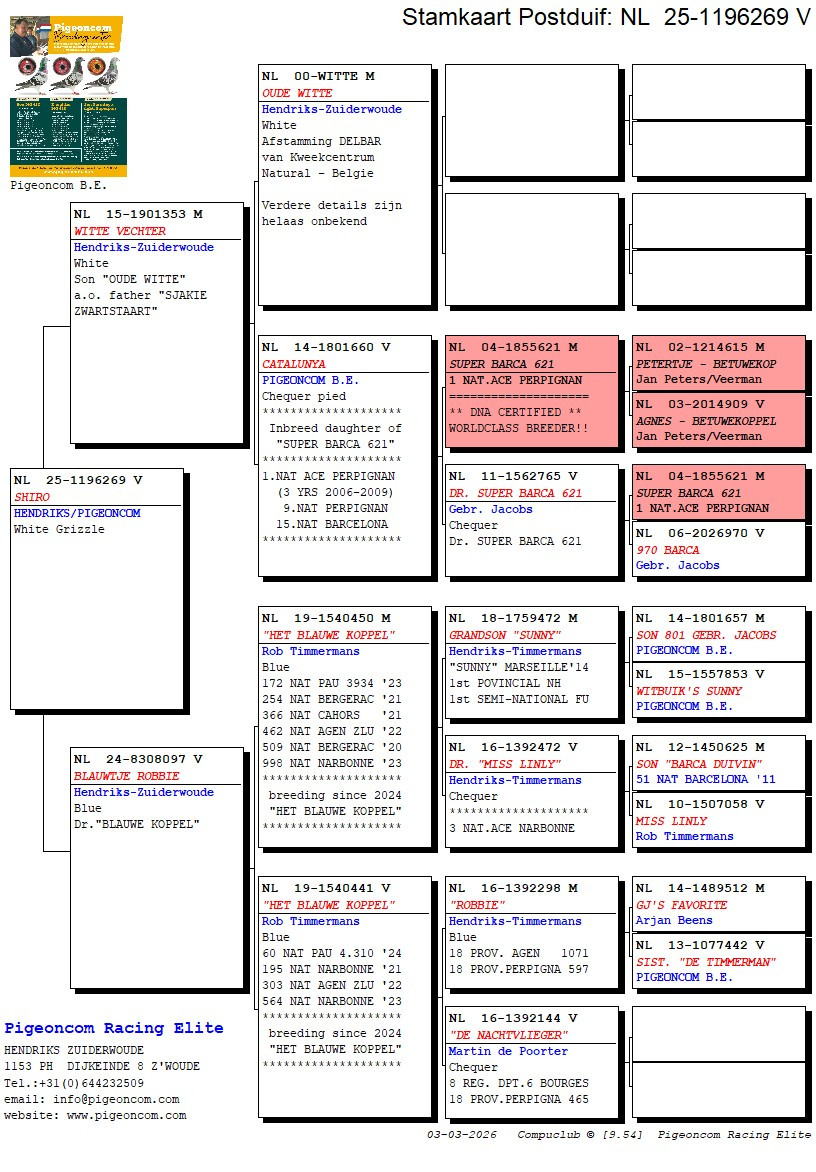This screenshot has height=1172, width=816.
Task: Select the "DE NACHTVLIEGER" pigeon entry
Action: pyautogui.click(x=509, y=1035)
